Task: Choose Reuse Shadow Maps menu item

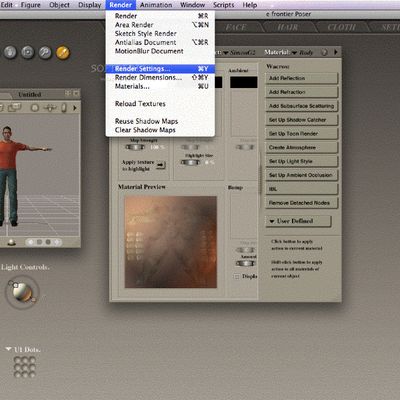Action: tap(160, 121)
